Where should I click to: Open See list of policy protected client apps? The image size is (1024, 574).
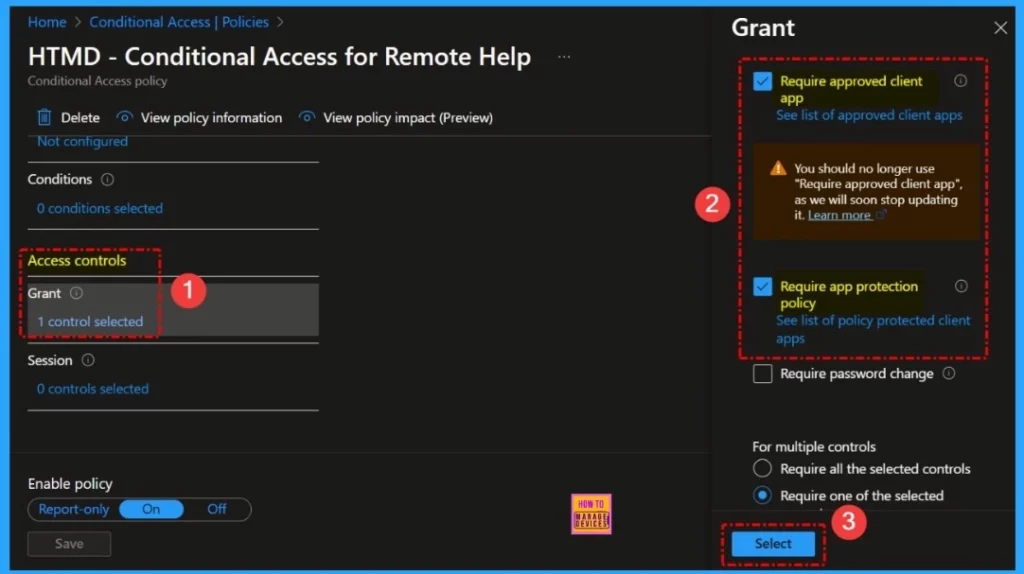coord(873,329)
